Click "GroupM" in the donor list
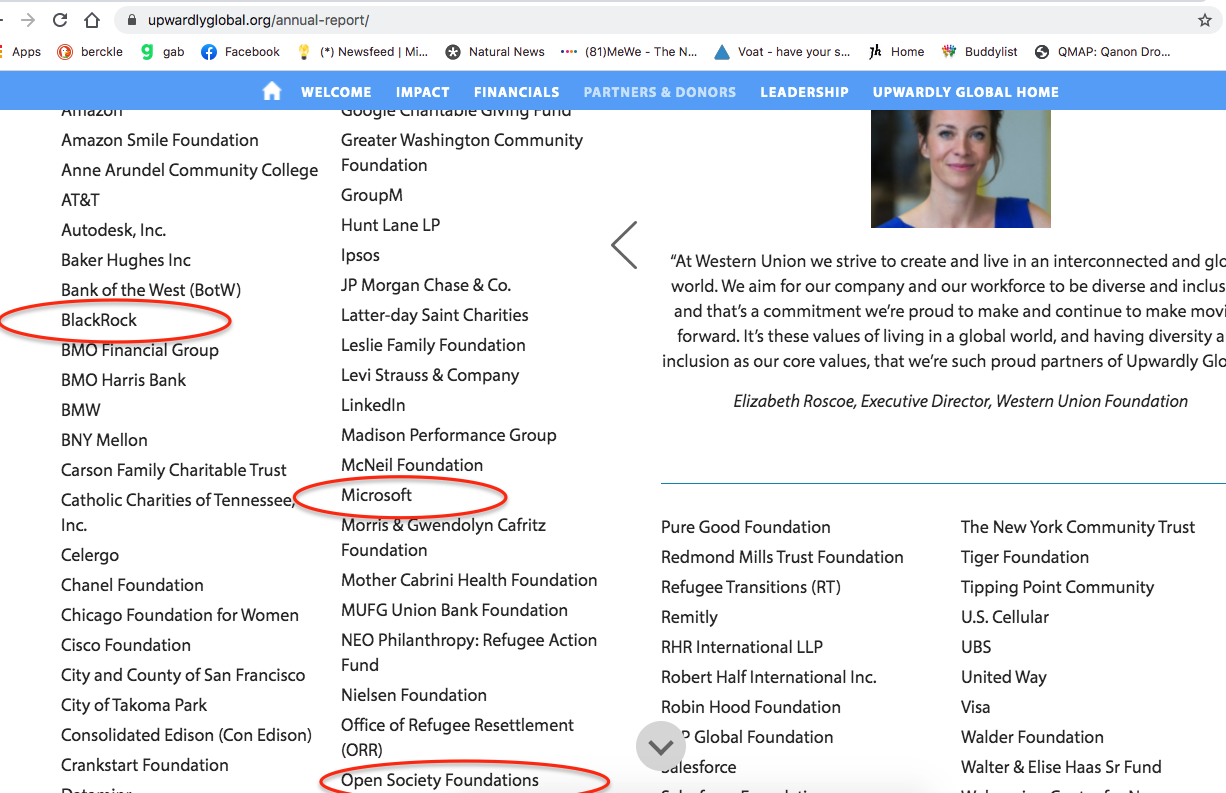1226x793 pixels. (372, 195)
